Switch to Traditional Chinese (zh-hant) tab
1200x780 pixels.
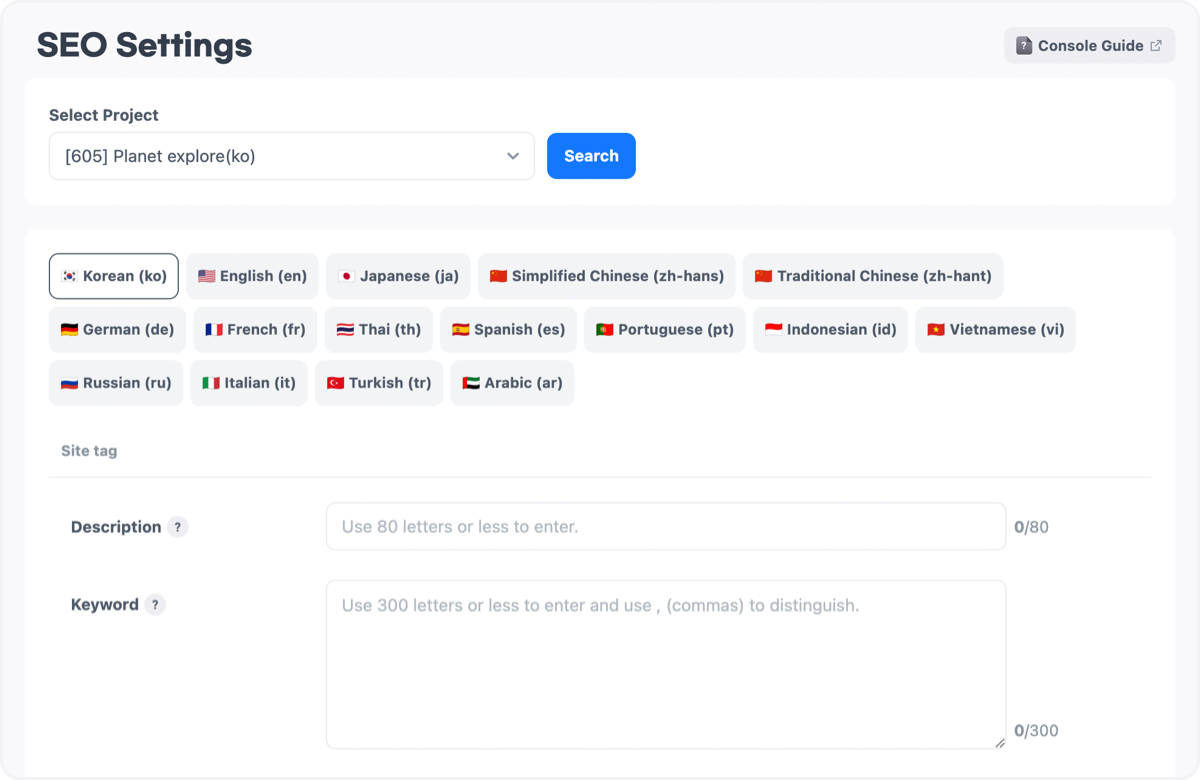872,276
